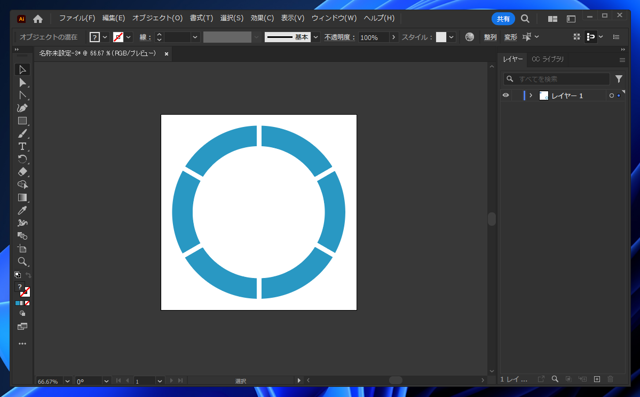Select the Eyedropper tool
This screenshot has height=397, width=640.
click(x=22, y=211)
